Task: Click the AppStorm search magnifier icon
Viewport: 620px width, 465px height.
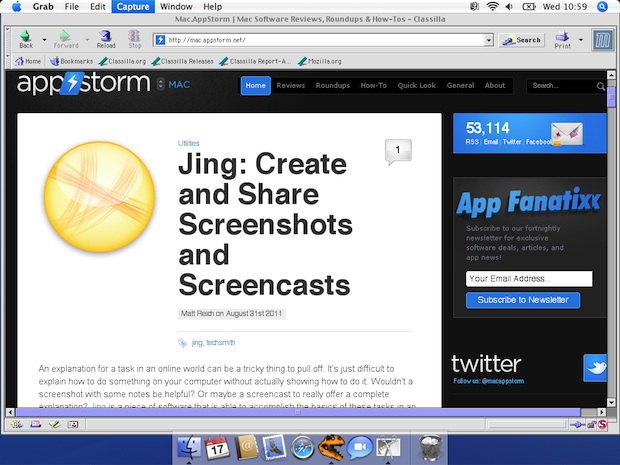Action: point(601,86)
